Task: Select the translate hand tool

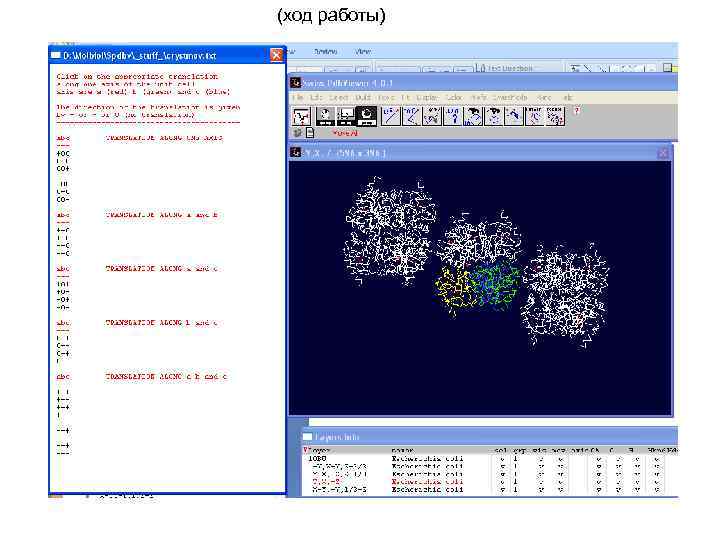Action: [x=325, y=116]
